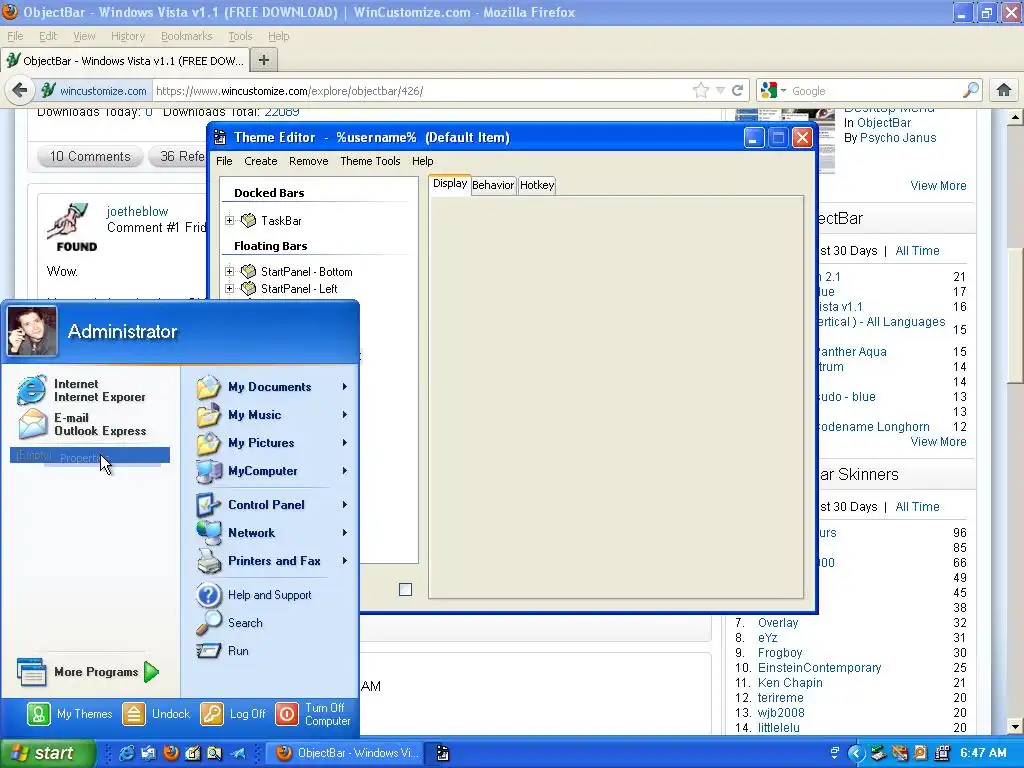Viewport: 1024px width, 768px height.
Task: Toggle checkbox at bottom of Theme Editor tree
Action: pos(406,590)
